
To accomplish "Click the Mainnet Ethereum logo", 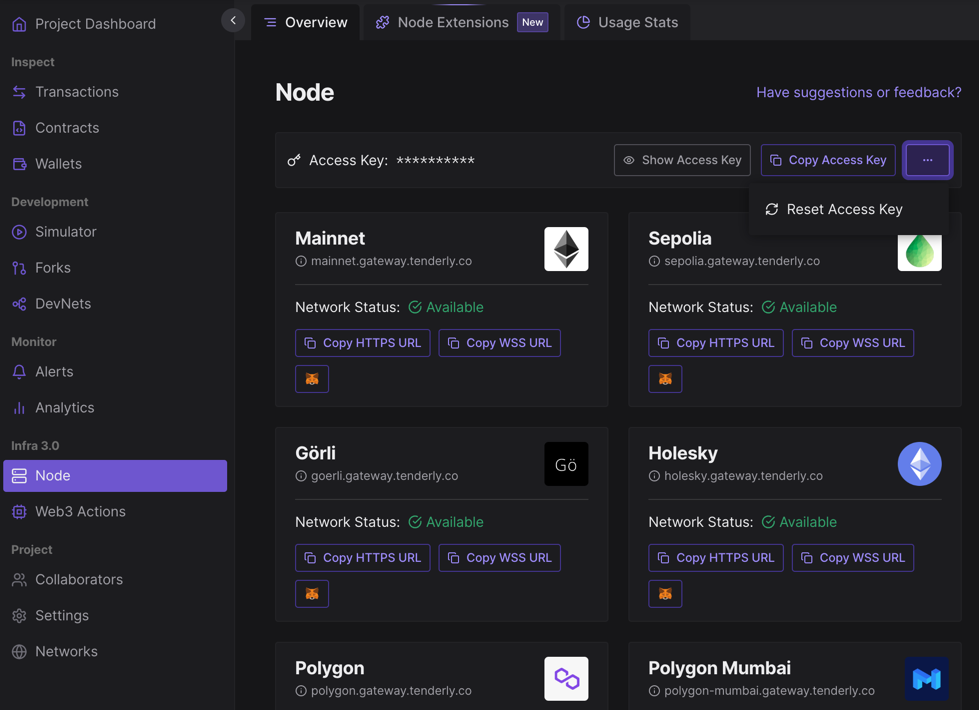I will (566, 249).
